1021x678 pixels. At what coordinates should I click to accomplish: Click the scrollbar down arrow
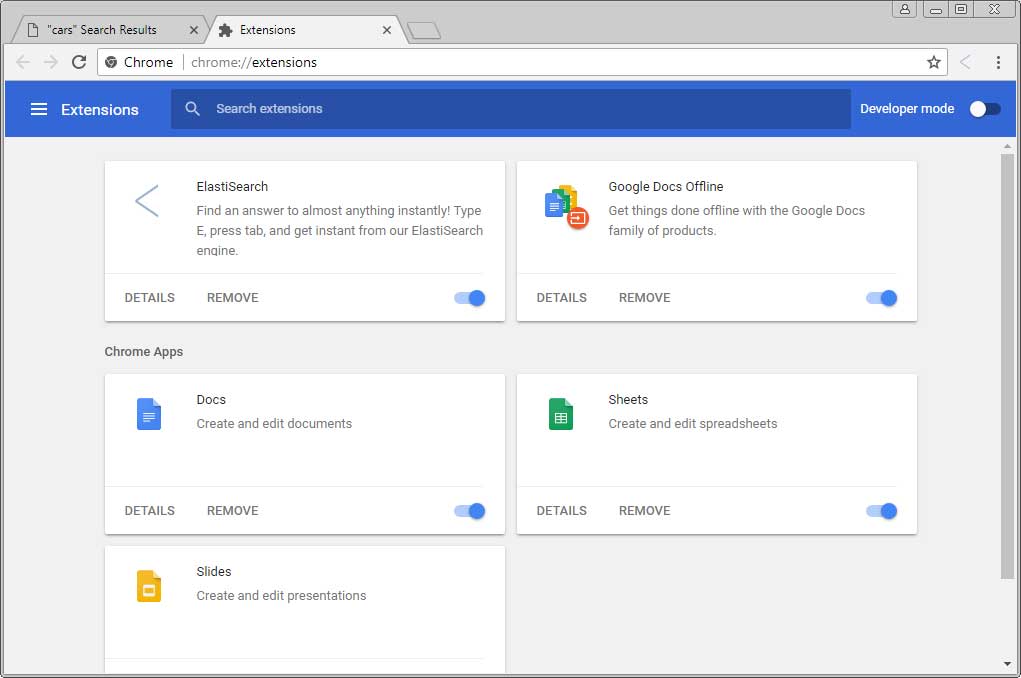pyautogui.click(x=1007, y=664)
